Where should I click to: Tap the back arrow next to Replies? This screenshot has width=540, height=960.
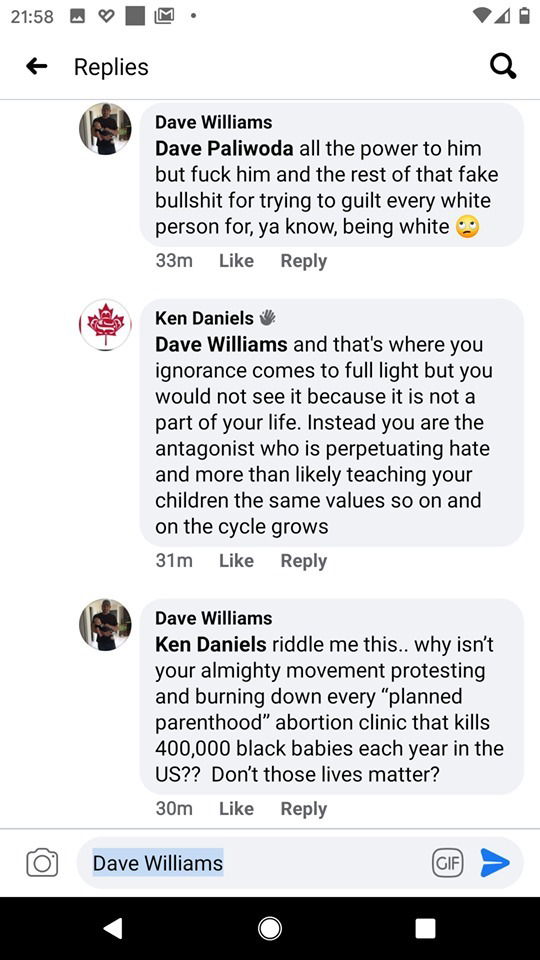pyautogui.click(x=37, y=66)
